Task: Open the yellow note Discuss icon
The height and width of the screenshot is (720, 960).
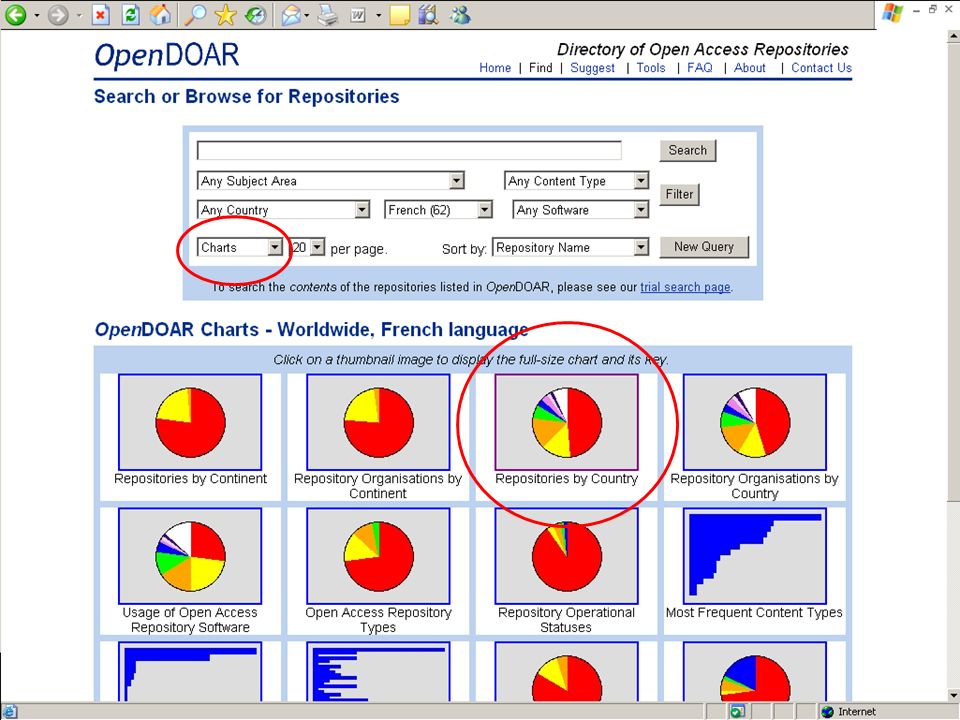Action: point(399,15)
